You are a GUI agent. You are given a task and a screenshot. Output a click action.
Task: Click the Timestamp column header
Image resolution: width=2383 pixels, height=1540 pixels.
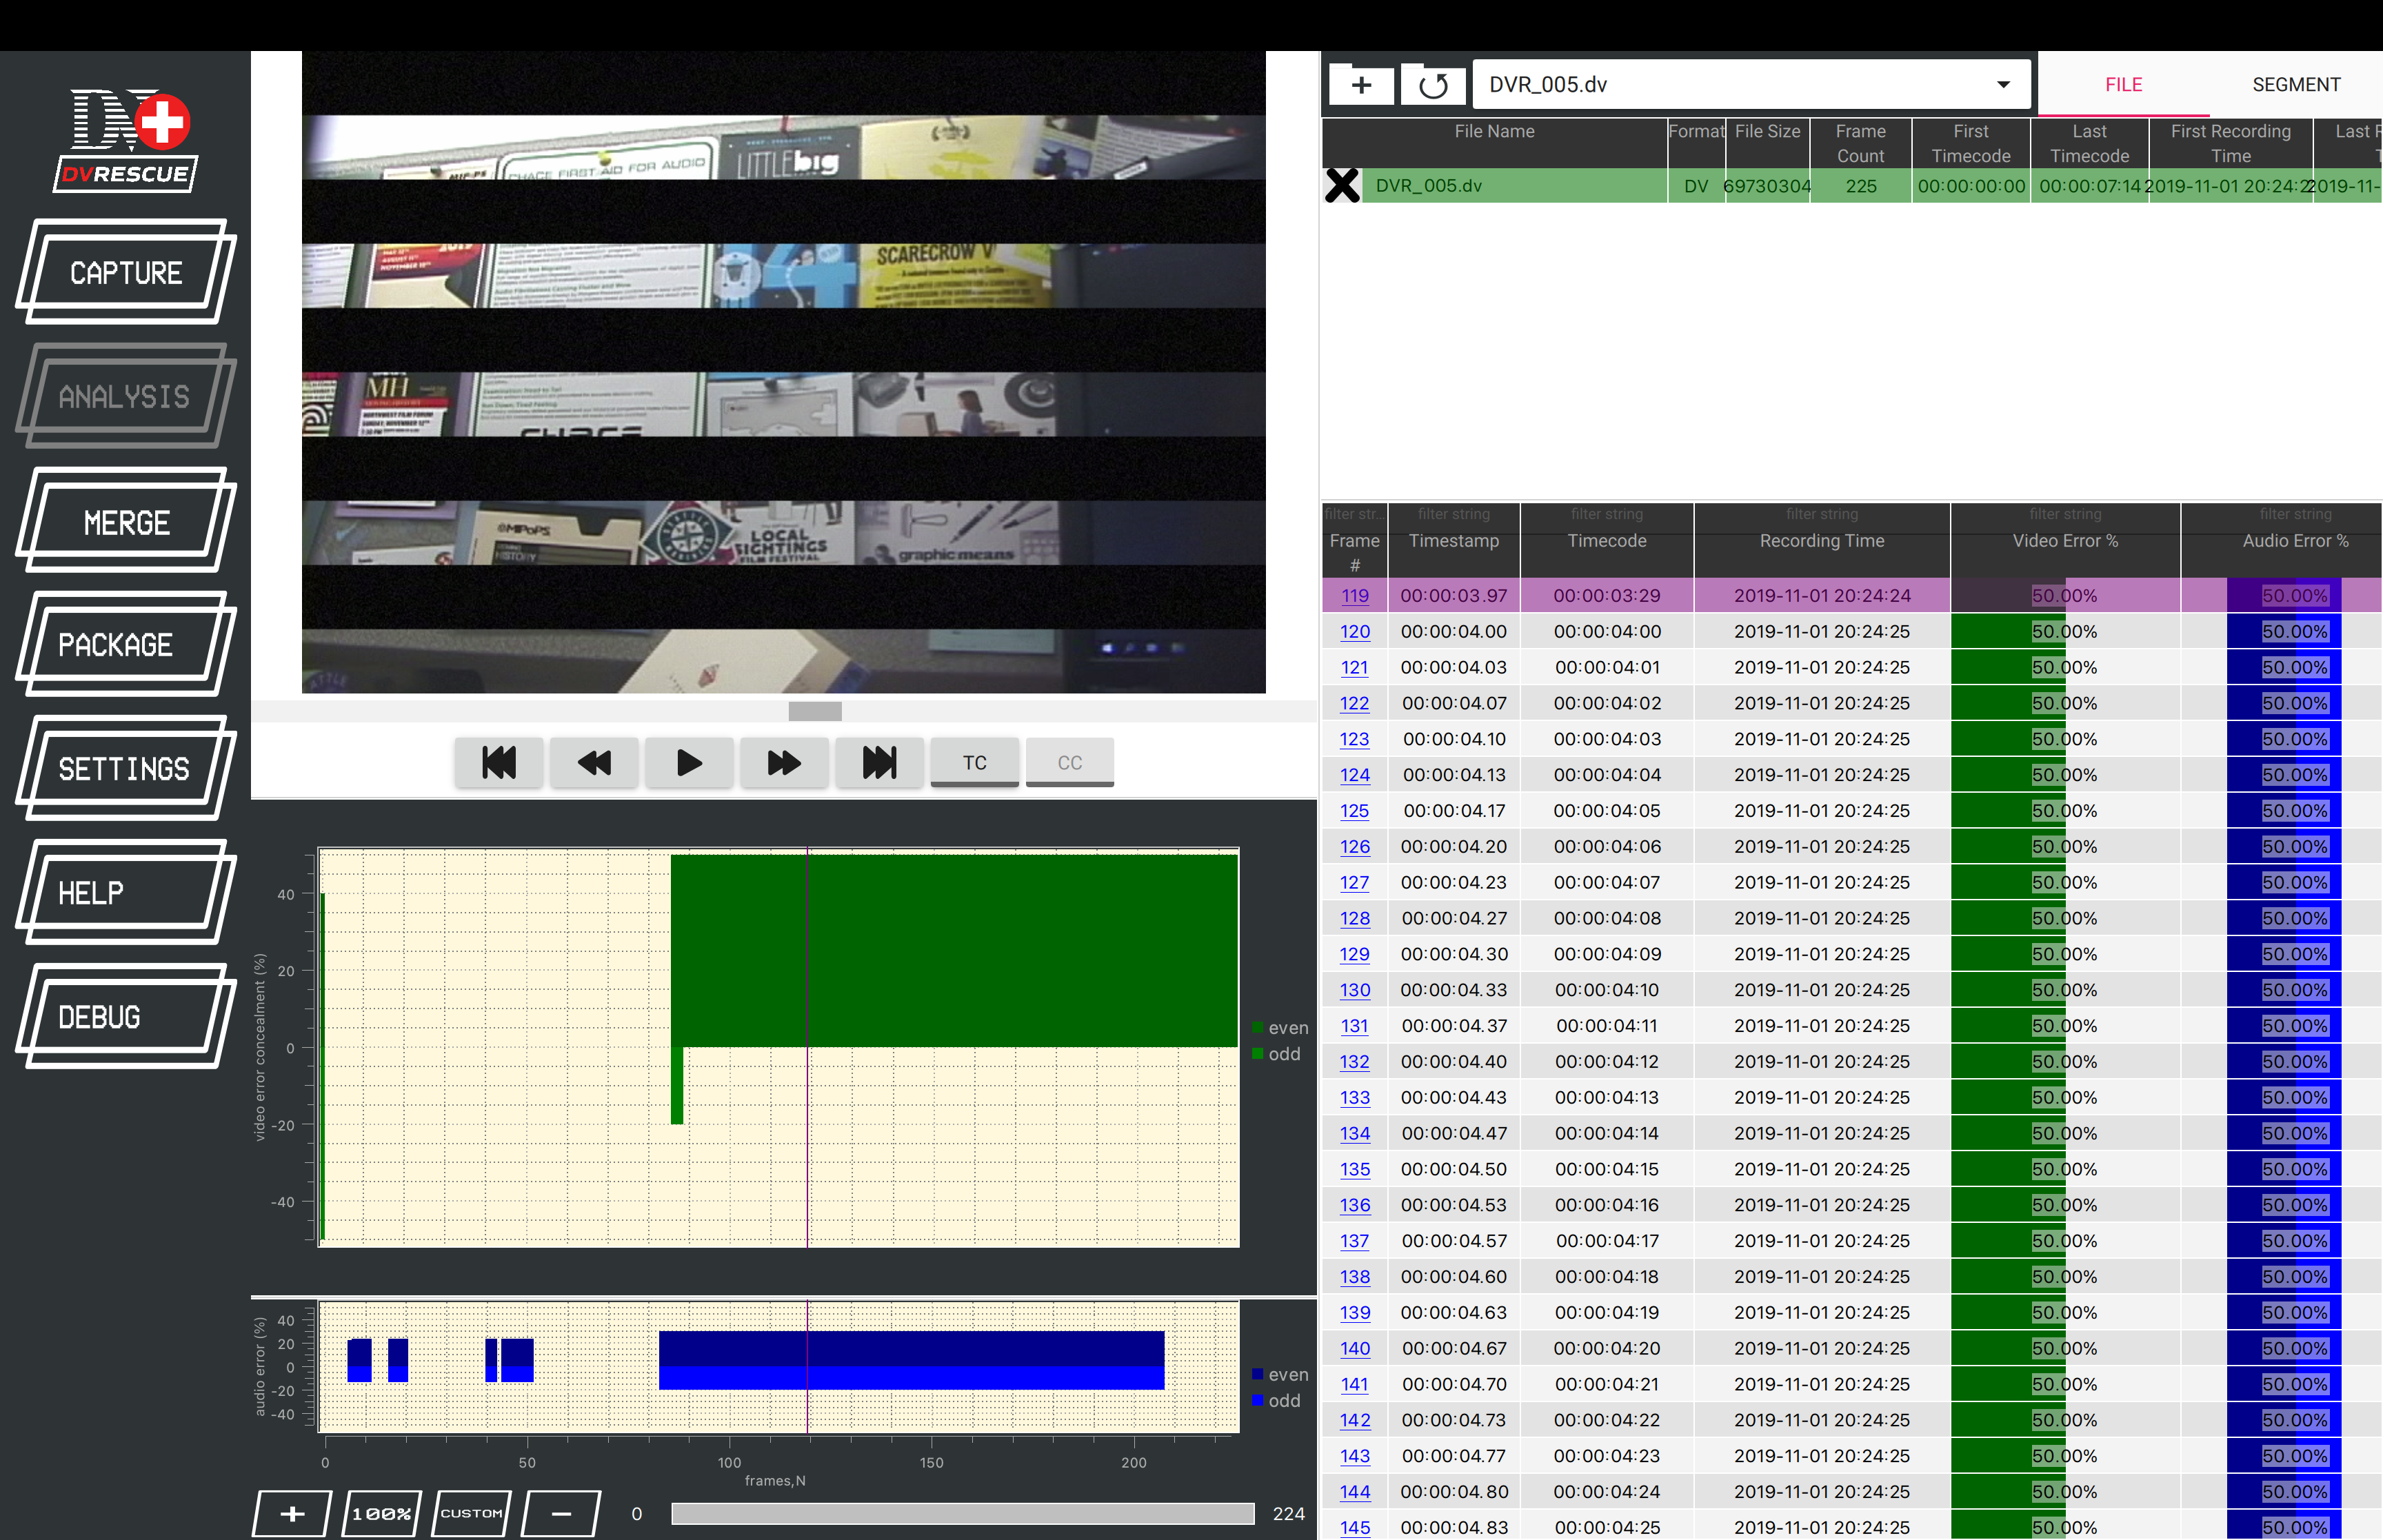[x=1454, y=541]
